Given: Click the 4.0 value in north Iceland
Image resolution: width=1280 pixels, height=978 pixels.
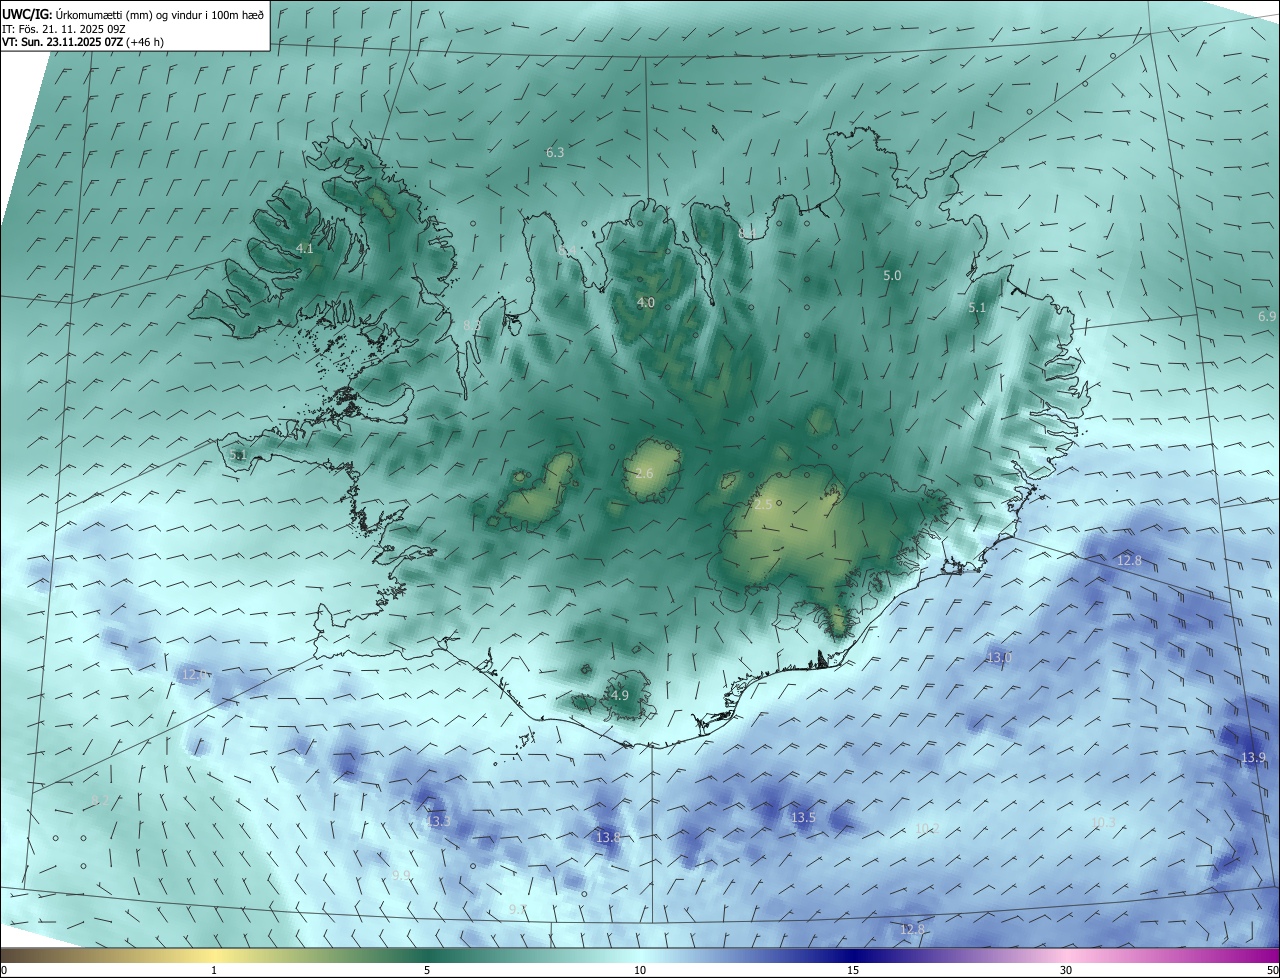Looking at the screenshot, I should (x=646, y=302).
